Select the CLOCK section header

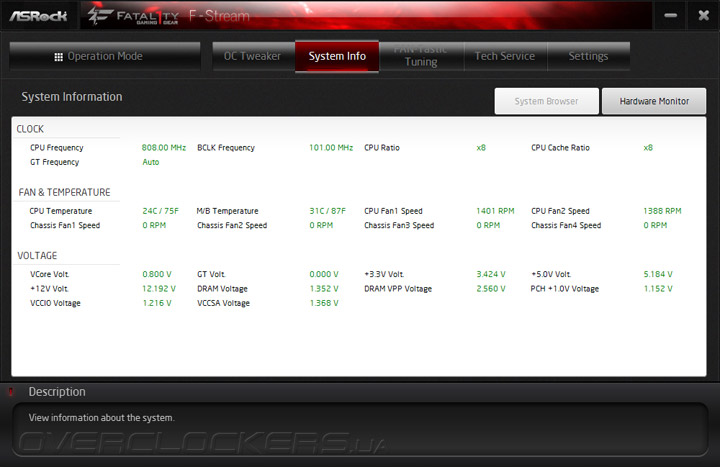coord(30,129)
